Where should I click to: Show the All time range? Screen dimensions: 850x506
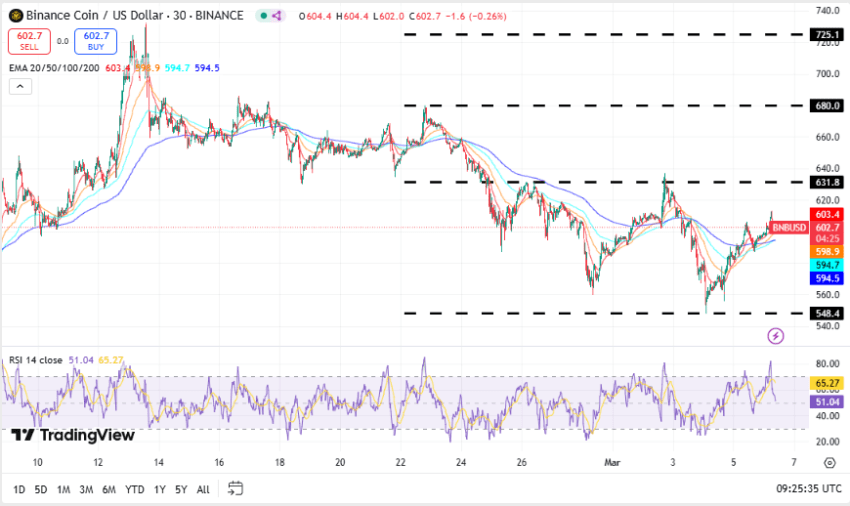[x=203, y=490]
